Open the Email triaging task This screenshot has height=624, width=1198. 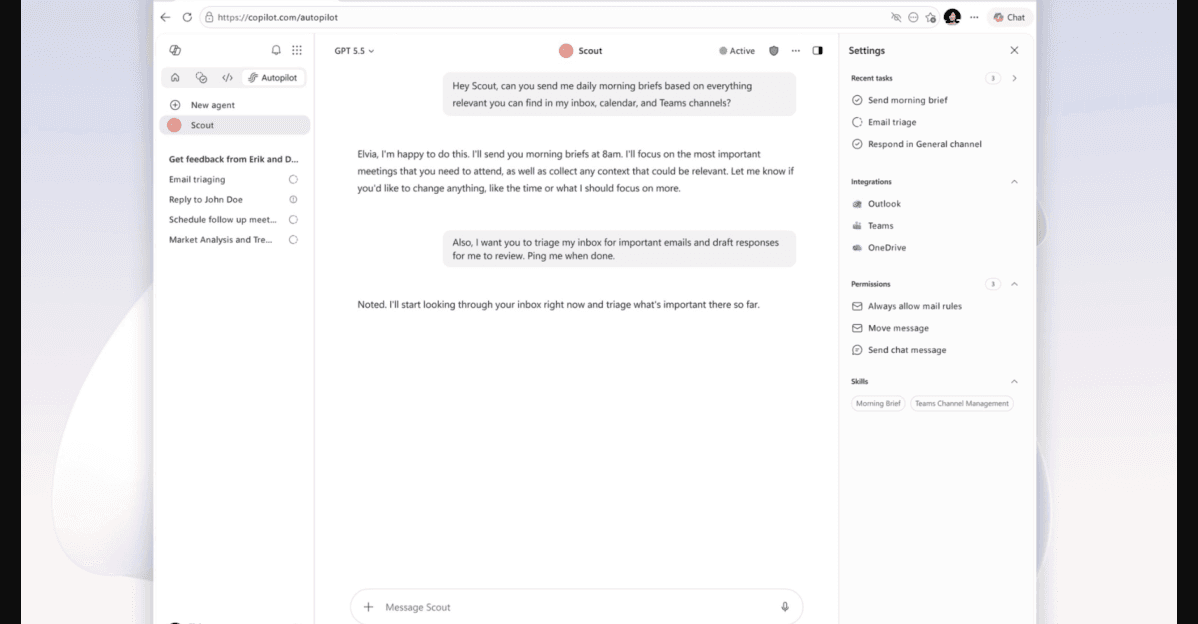tap(197, 179)
